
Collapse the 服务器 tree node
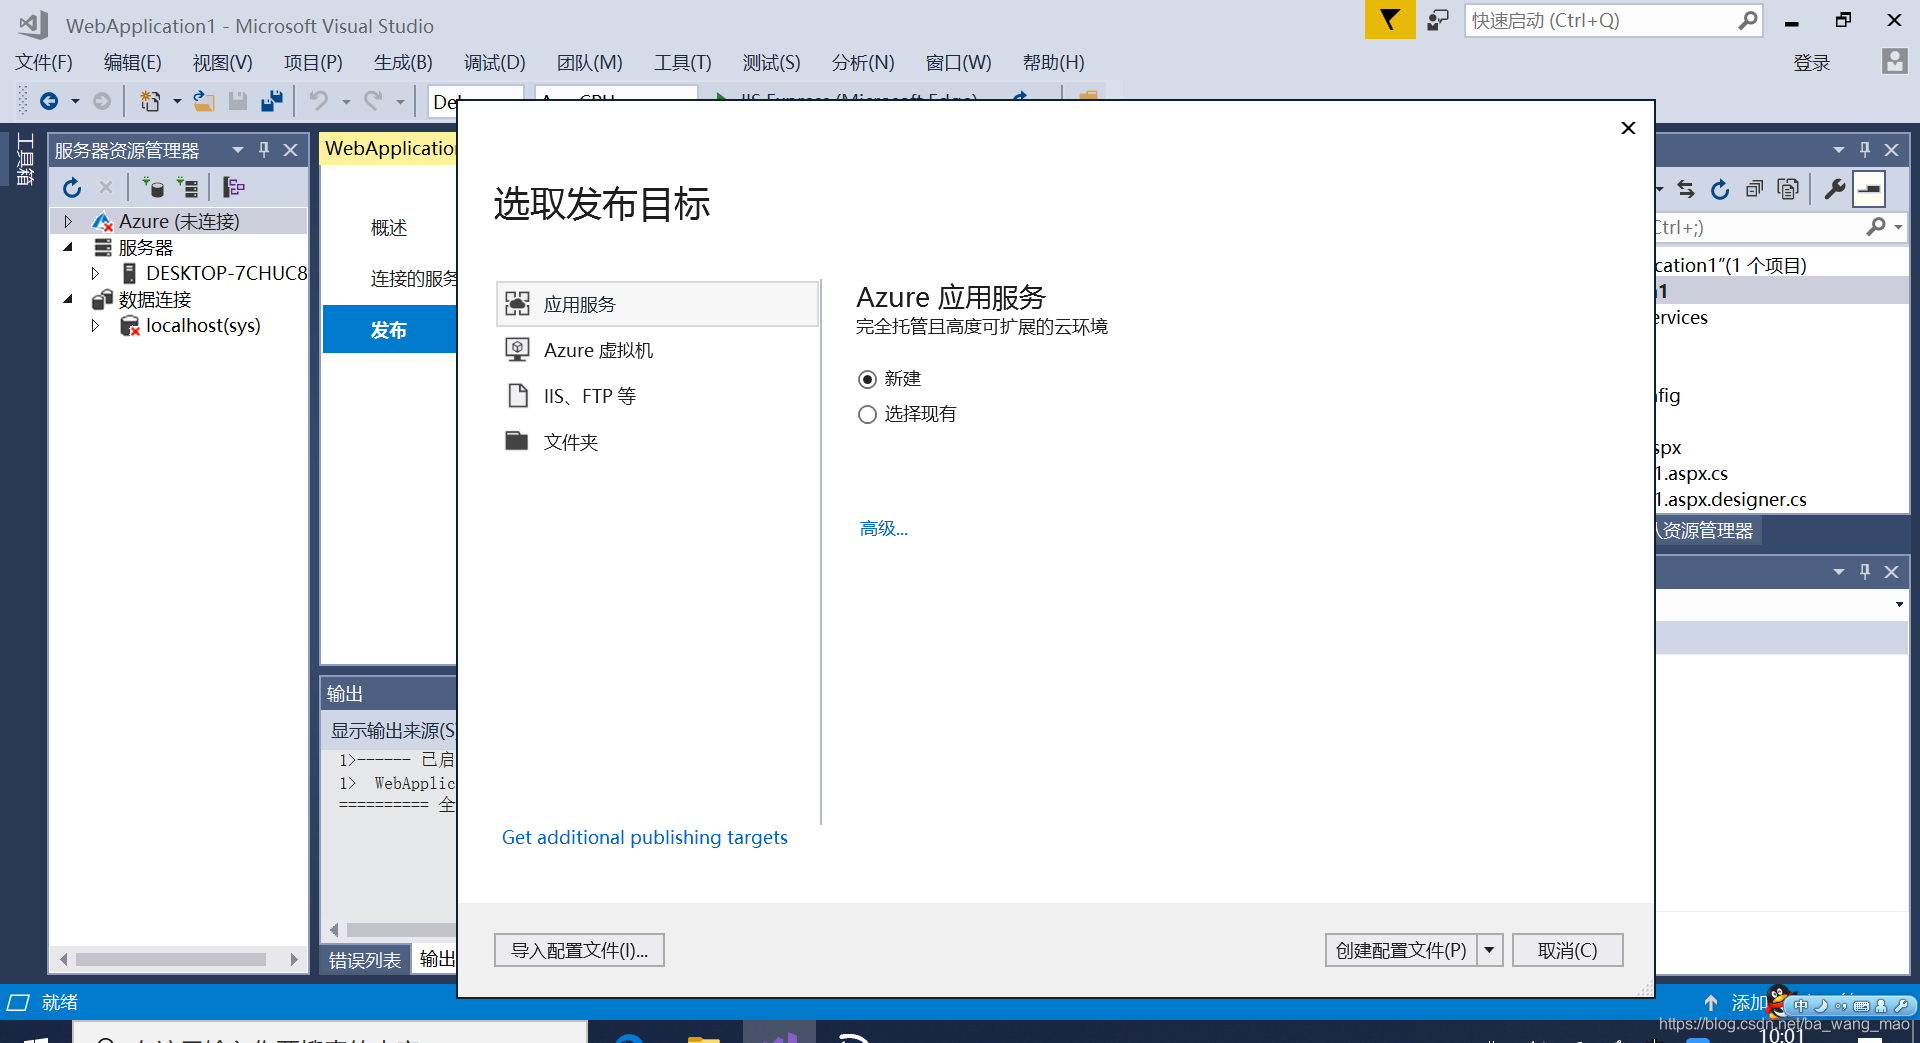coord(68,247)
